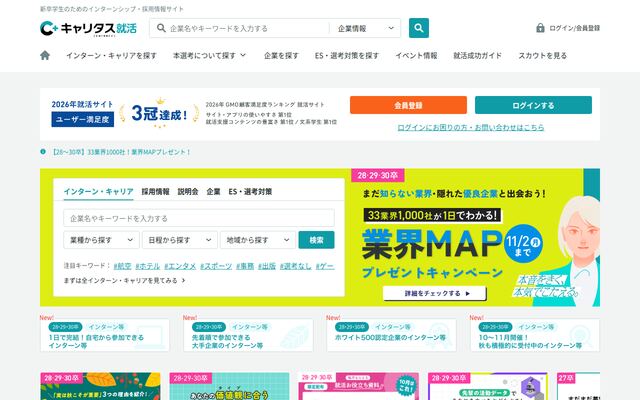Image resolution: width=640 pixels, height=400 pixels.
Task: Click the 検索 button in search panel
Action: click(316, 240)
